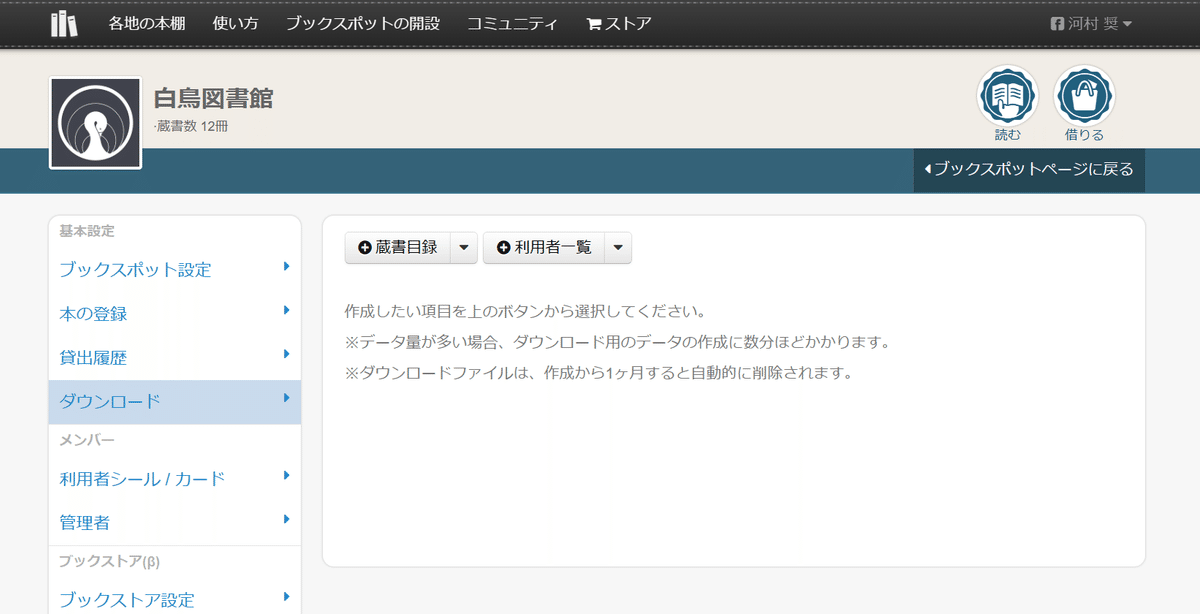Image resolution: width=1200 pixels, height=614 pixels.
Task: Click arrow beside 貸出履歴
Action: click(286, 353)
